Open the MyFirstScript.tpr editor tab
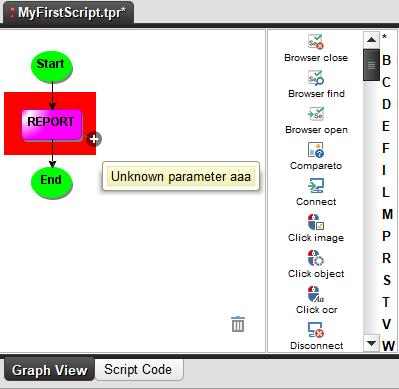399x389 pixels. coord(68,13)
